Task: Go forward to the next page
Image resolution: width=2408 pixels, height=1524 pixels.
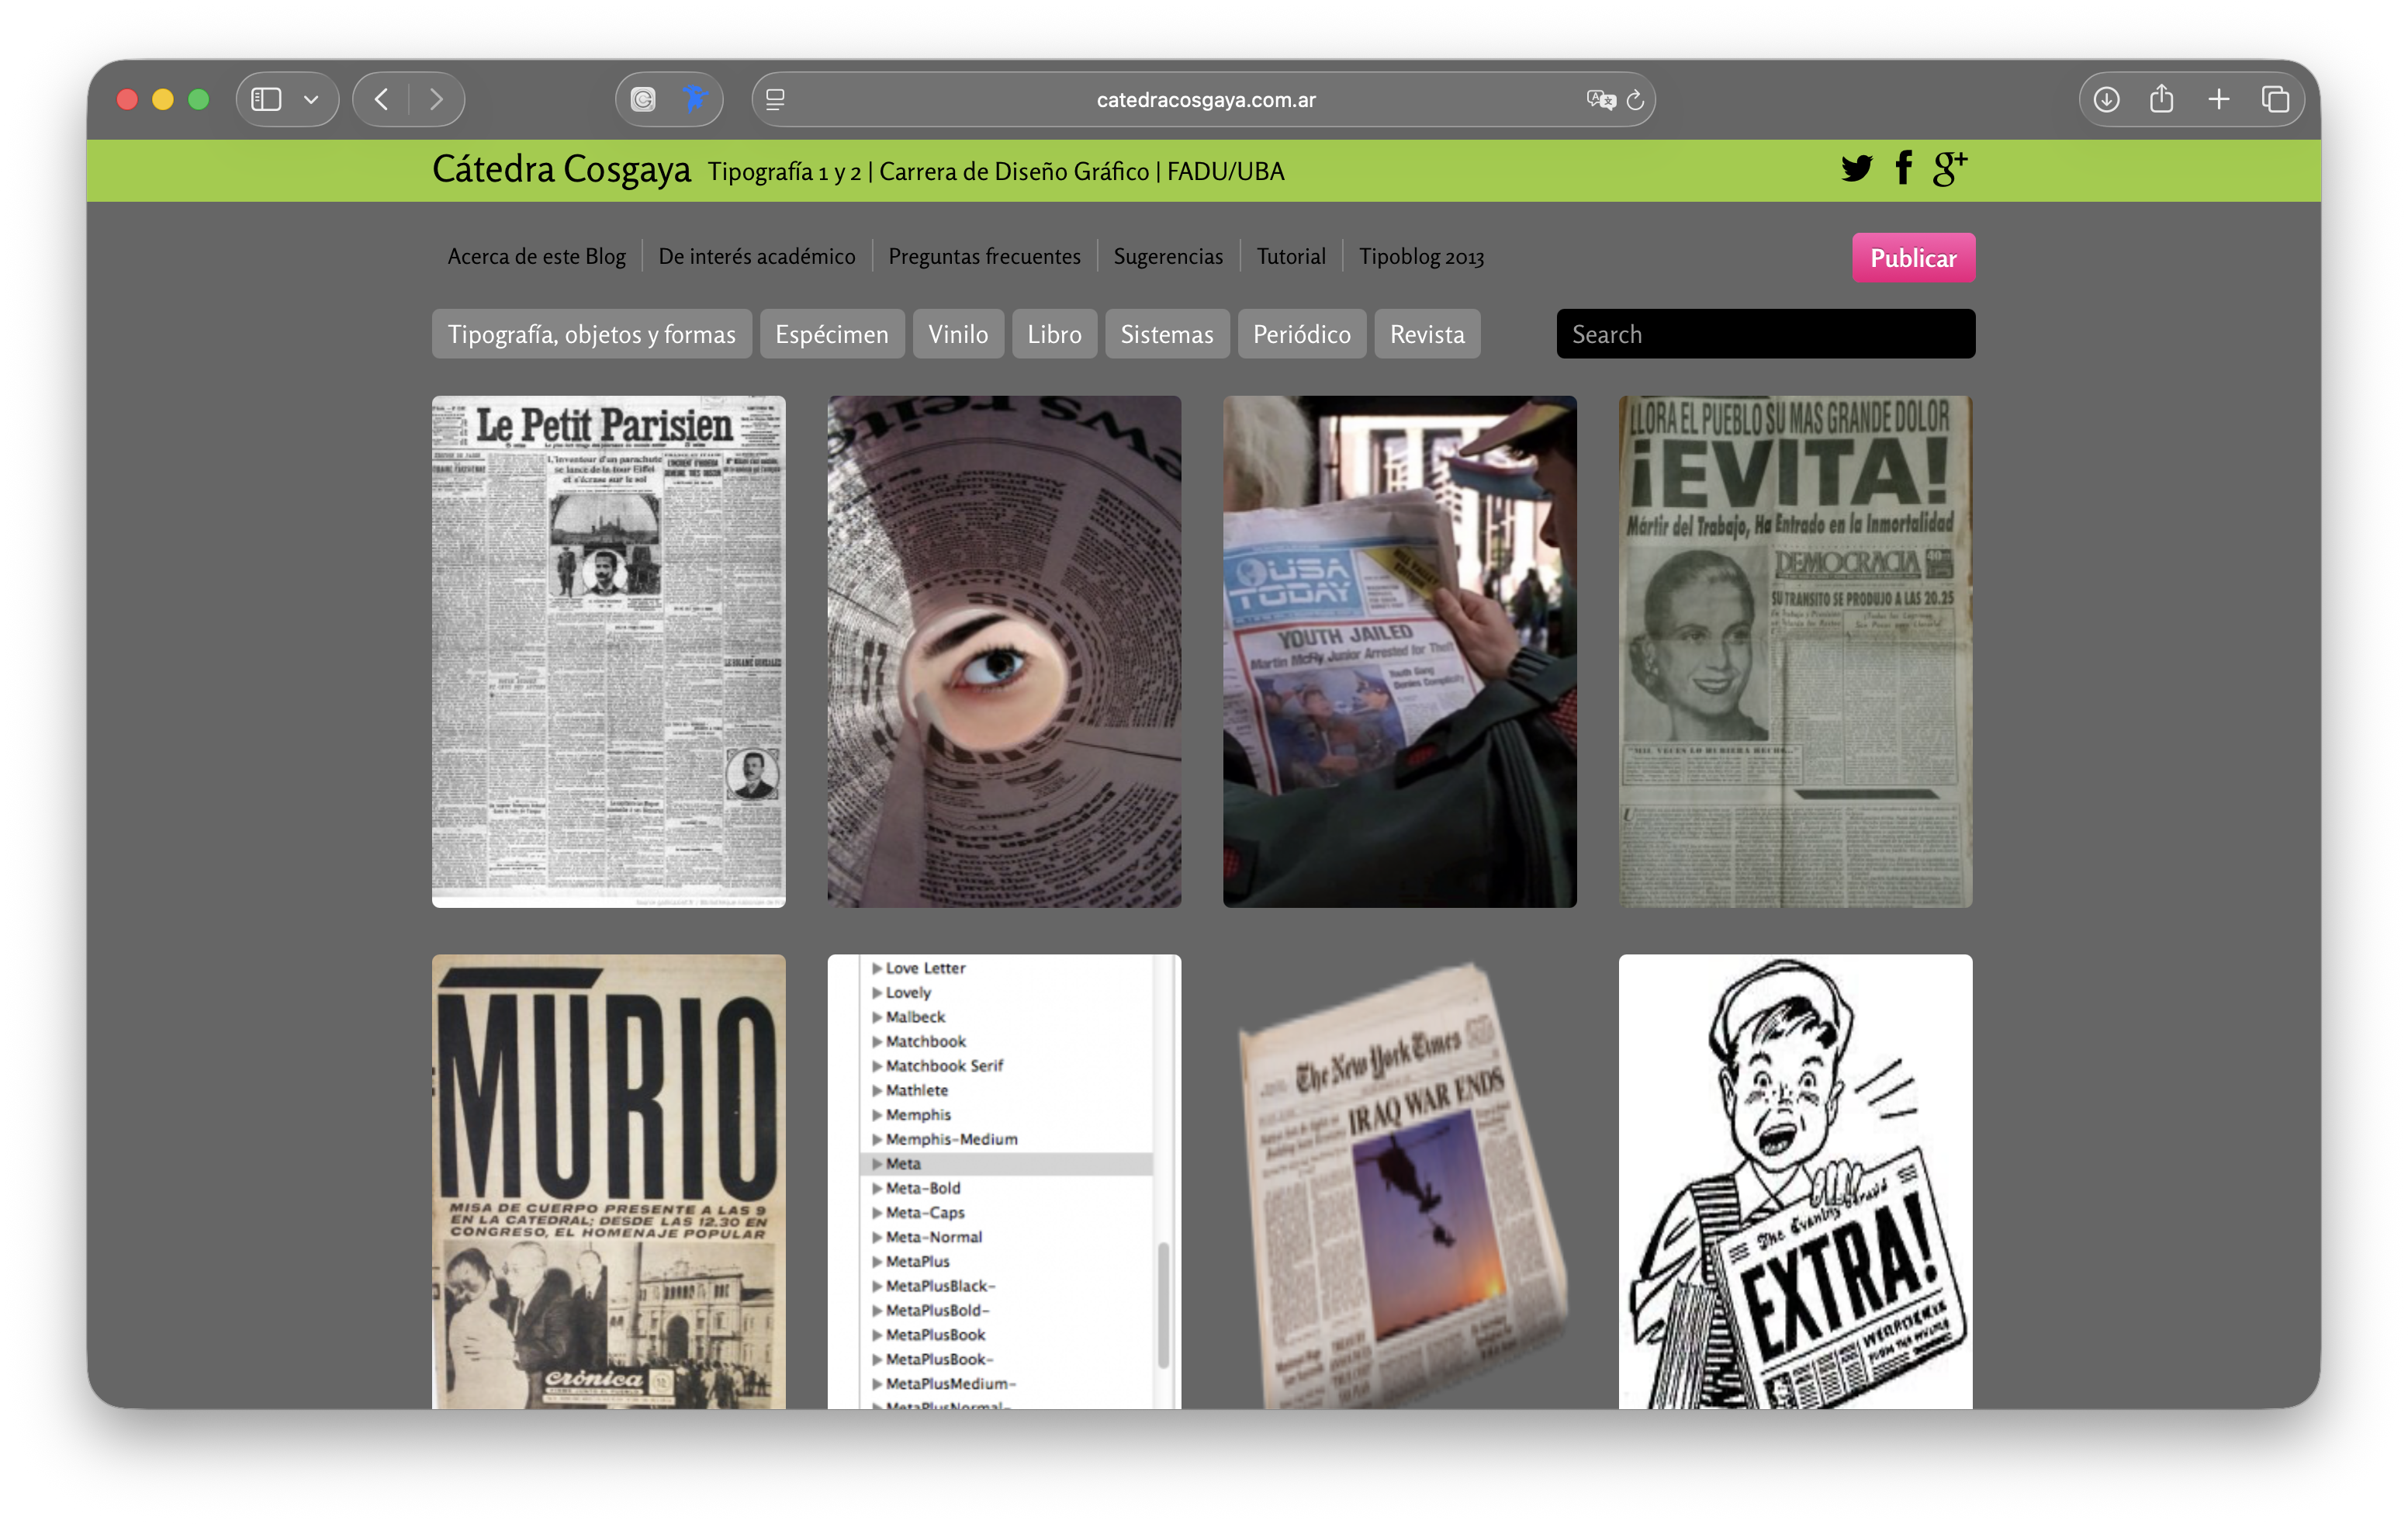Action: pyautogui.click(x=436, y=100)
